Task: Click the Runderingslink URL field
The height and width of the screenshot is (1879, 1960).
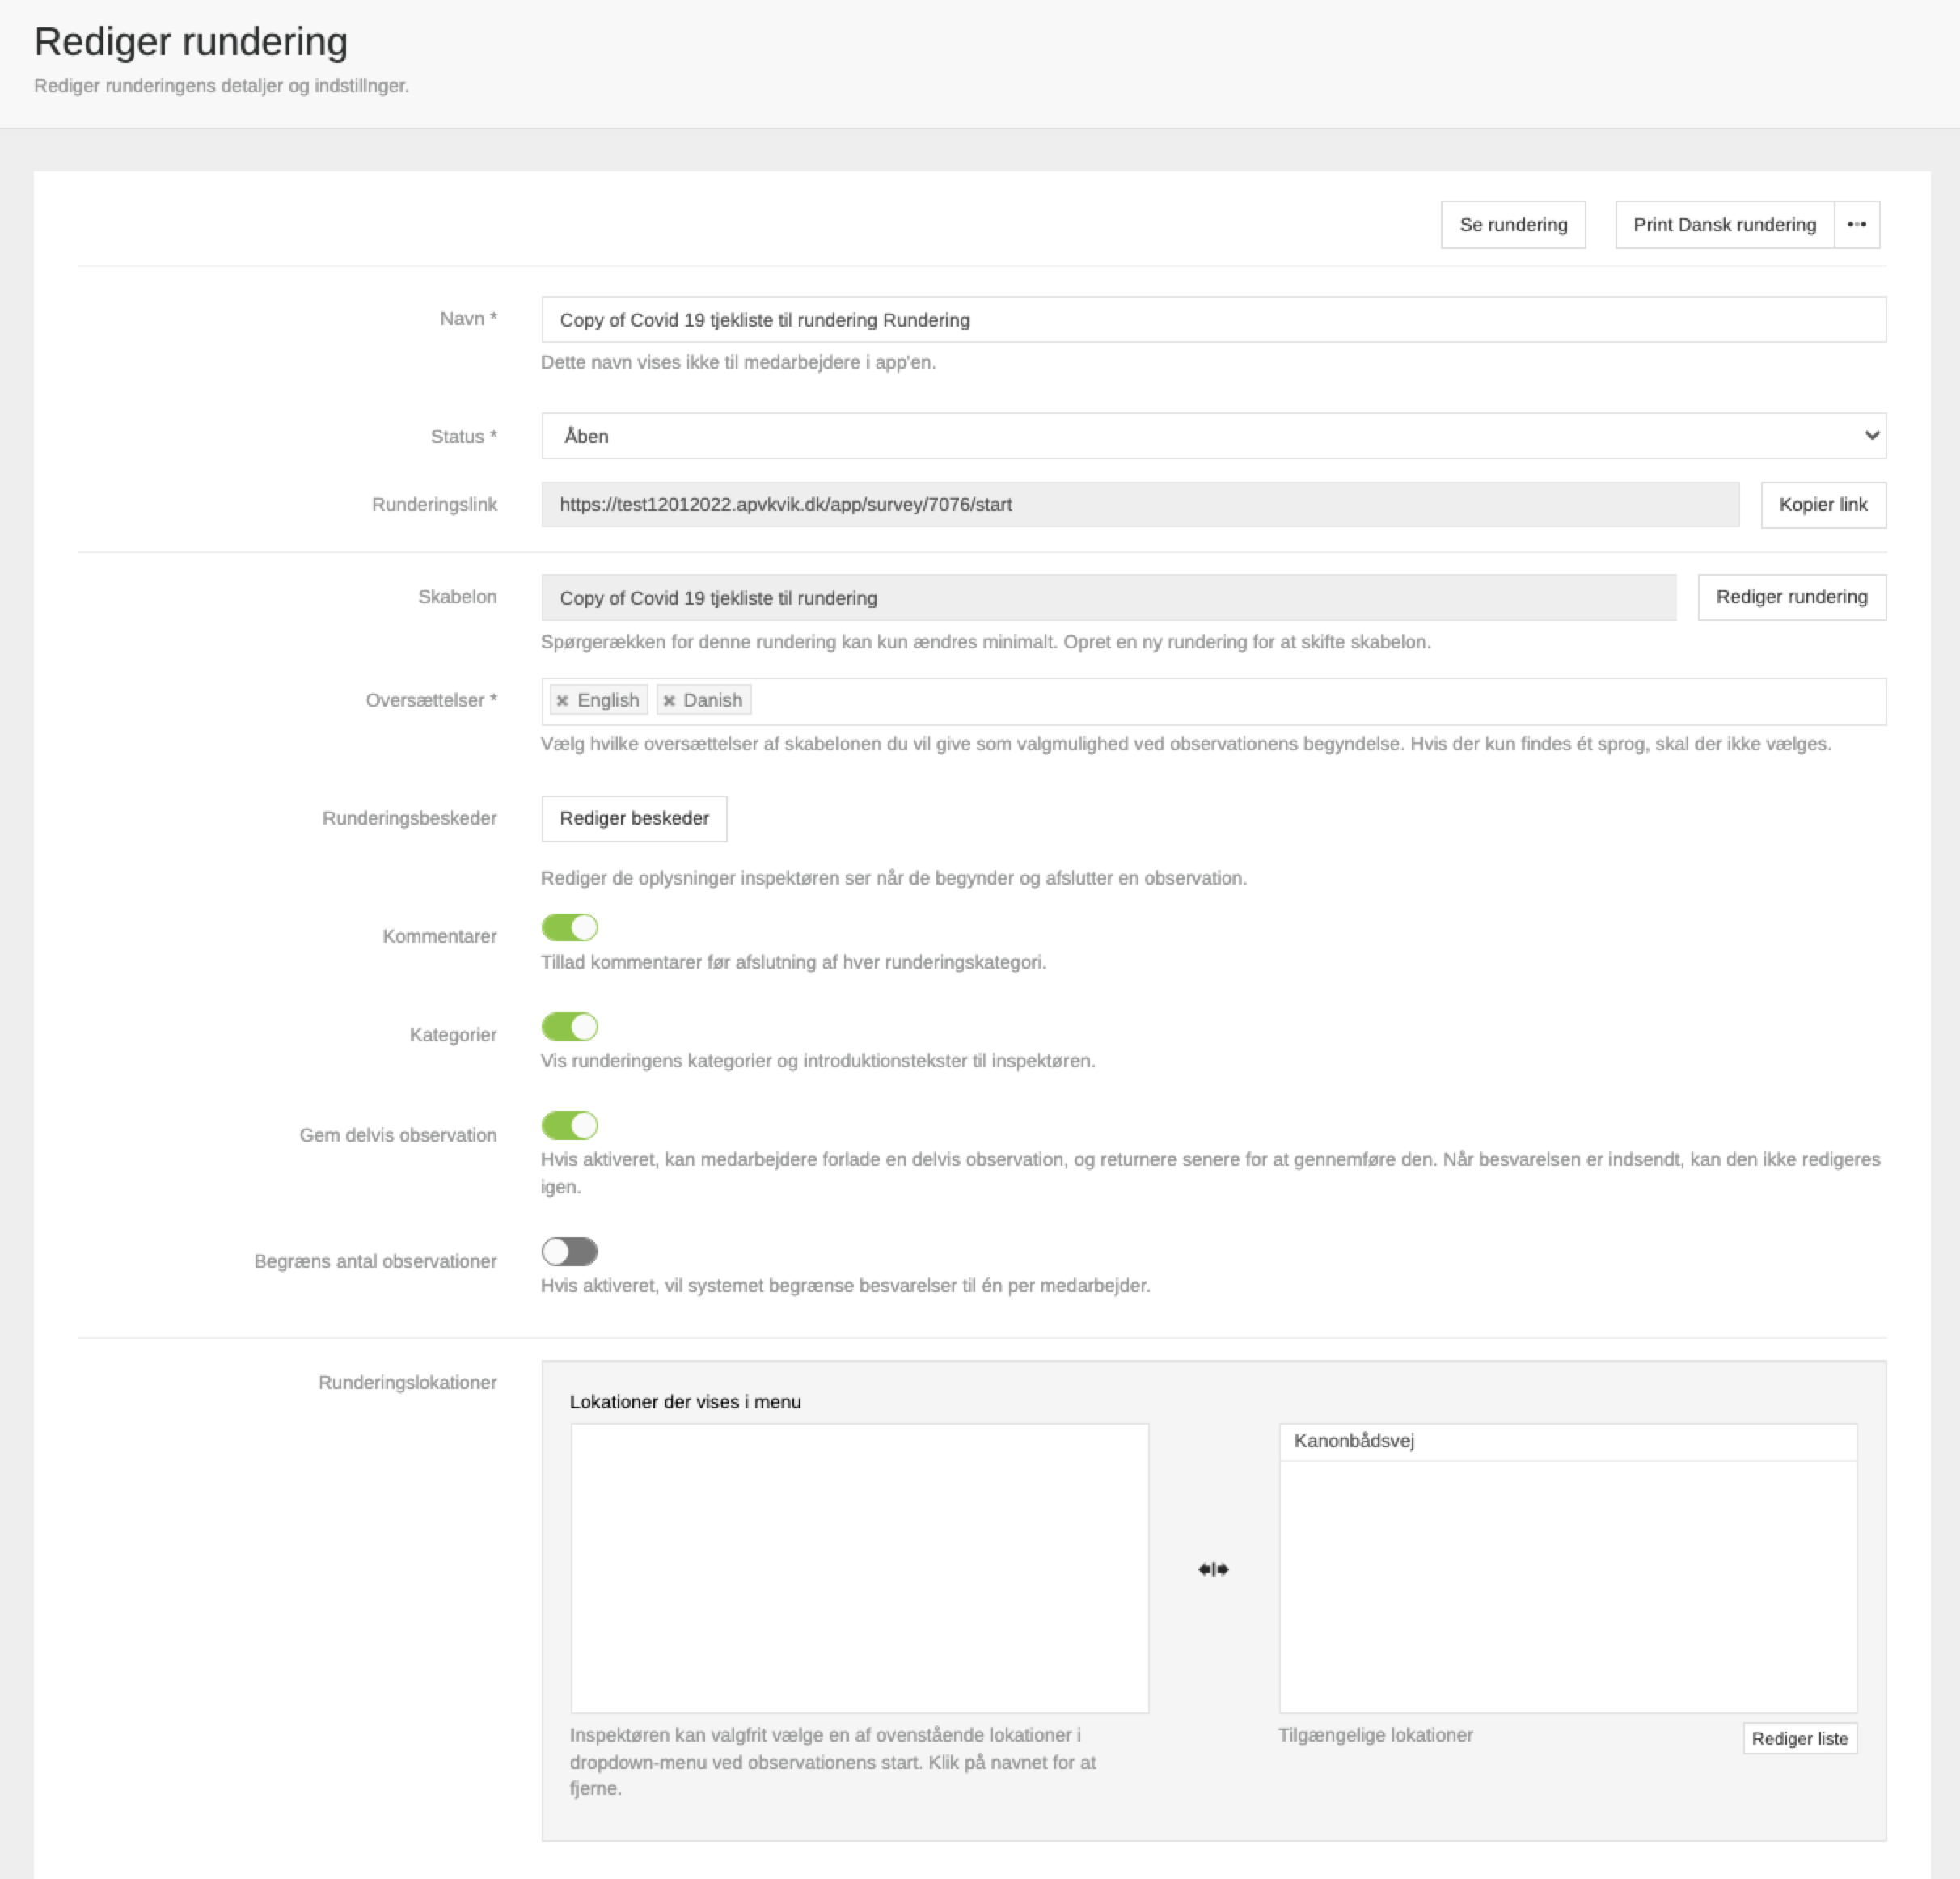Action: tap(1139, 505)
